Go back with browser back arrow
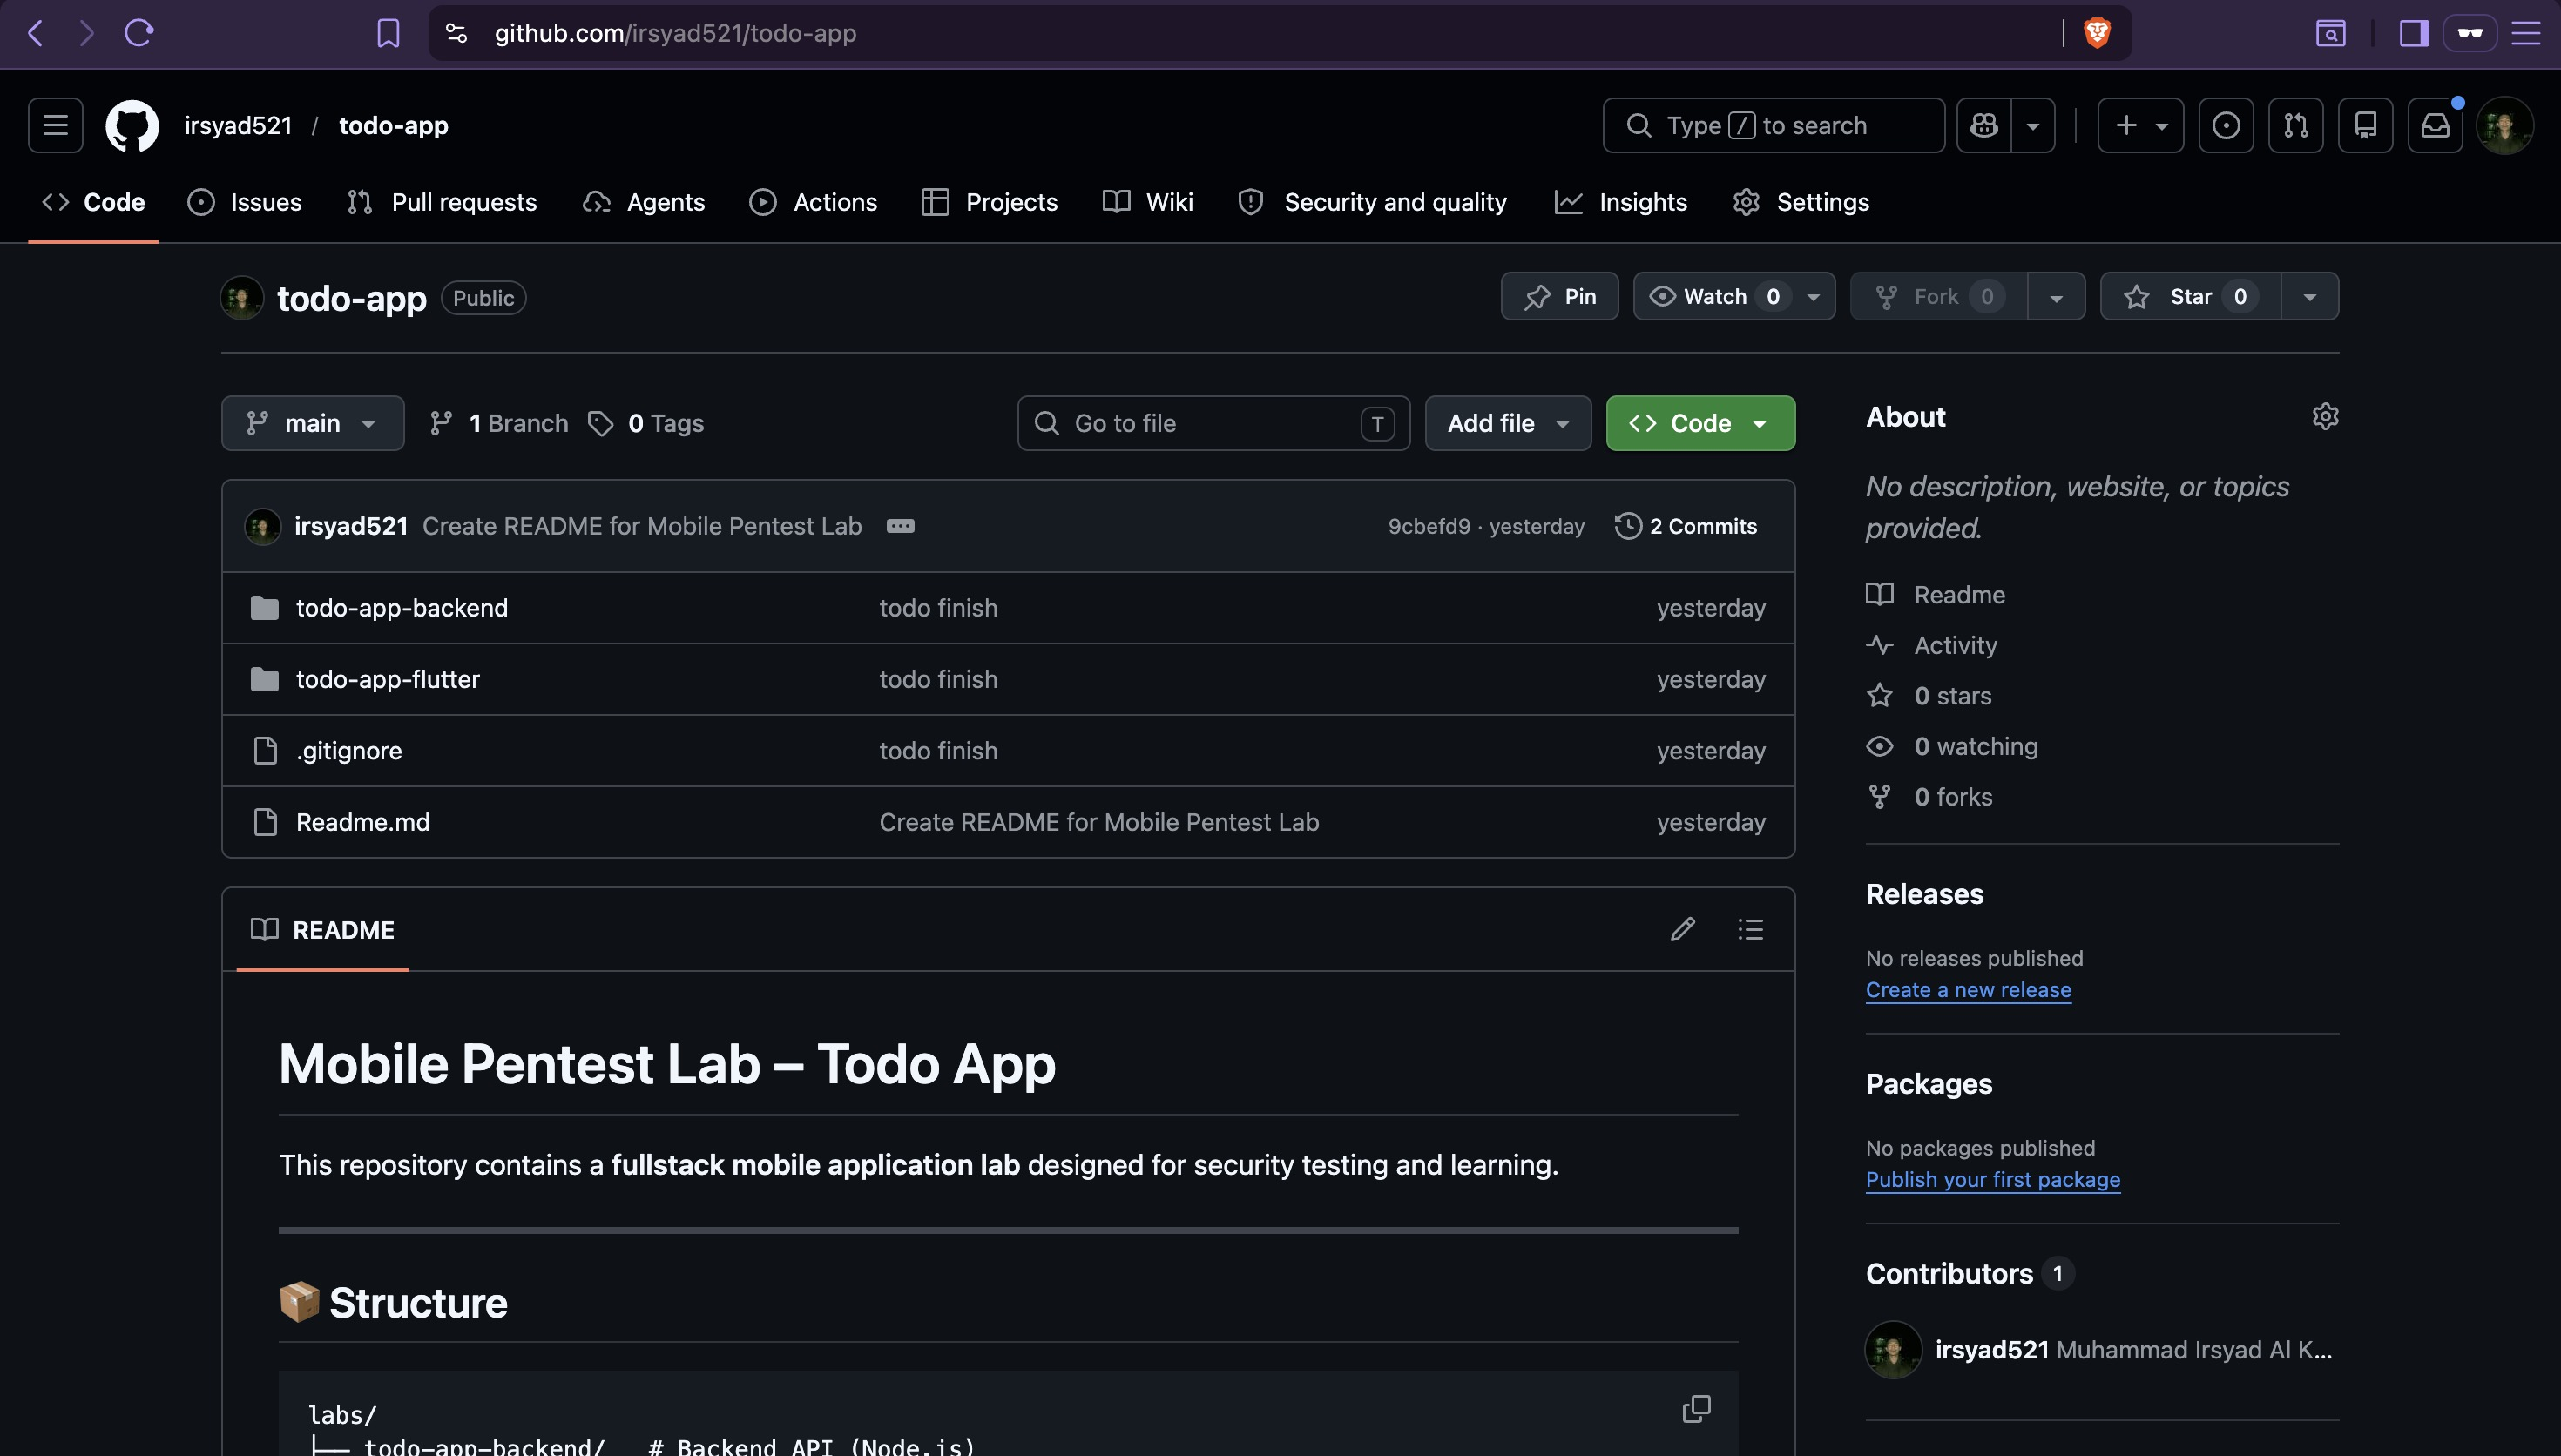 [x=35, y=33]
